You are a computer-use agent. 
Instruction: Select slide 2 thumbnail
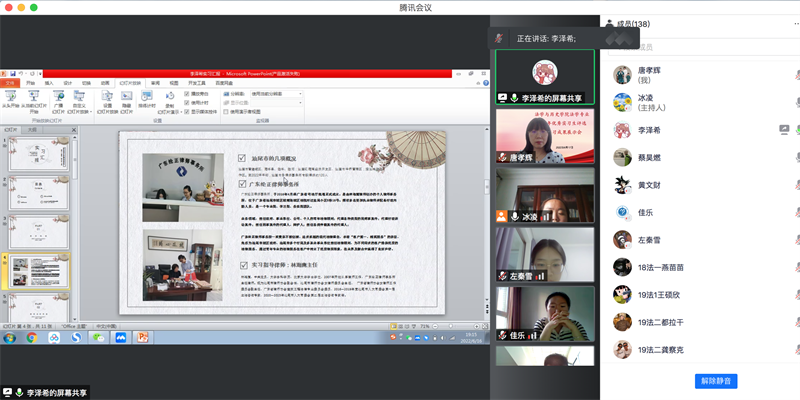click(x=39, y=193)
